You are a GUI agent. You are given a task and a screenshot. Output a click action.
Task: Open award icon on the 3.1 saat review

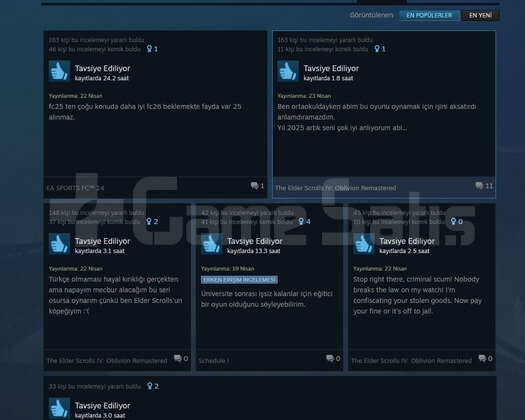149,222
